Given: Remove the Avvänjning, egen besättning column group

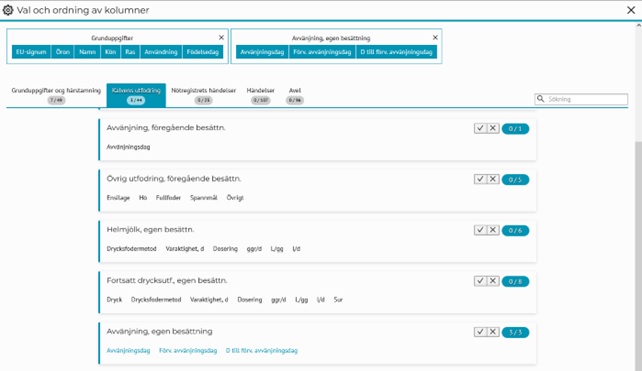Looking at the screenshot, I should (x=435, y=38).
